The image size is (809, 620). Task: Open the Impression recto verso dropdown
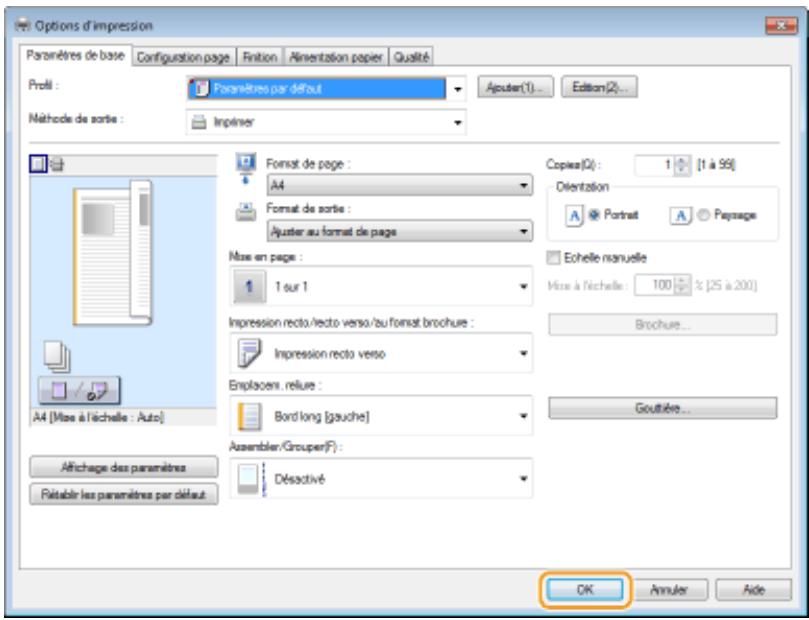381,353
